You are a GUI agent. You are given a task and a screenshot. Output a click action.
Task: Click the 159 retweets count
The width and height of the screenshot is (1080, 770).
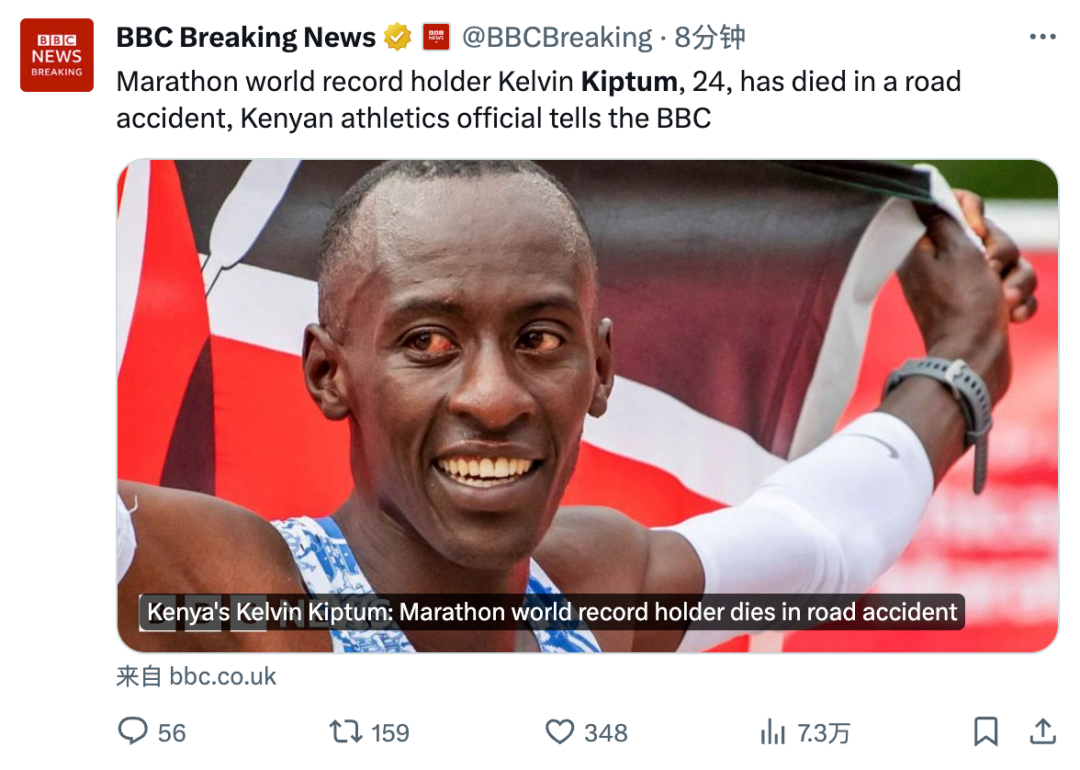click(x=390, y=733)
